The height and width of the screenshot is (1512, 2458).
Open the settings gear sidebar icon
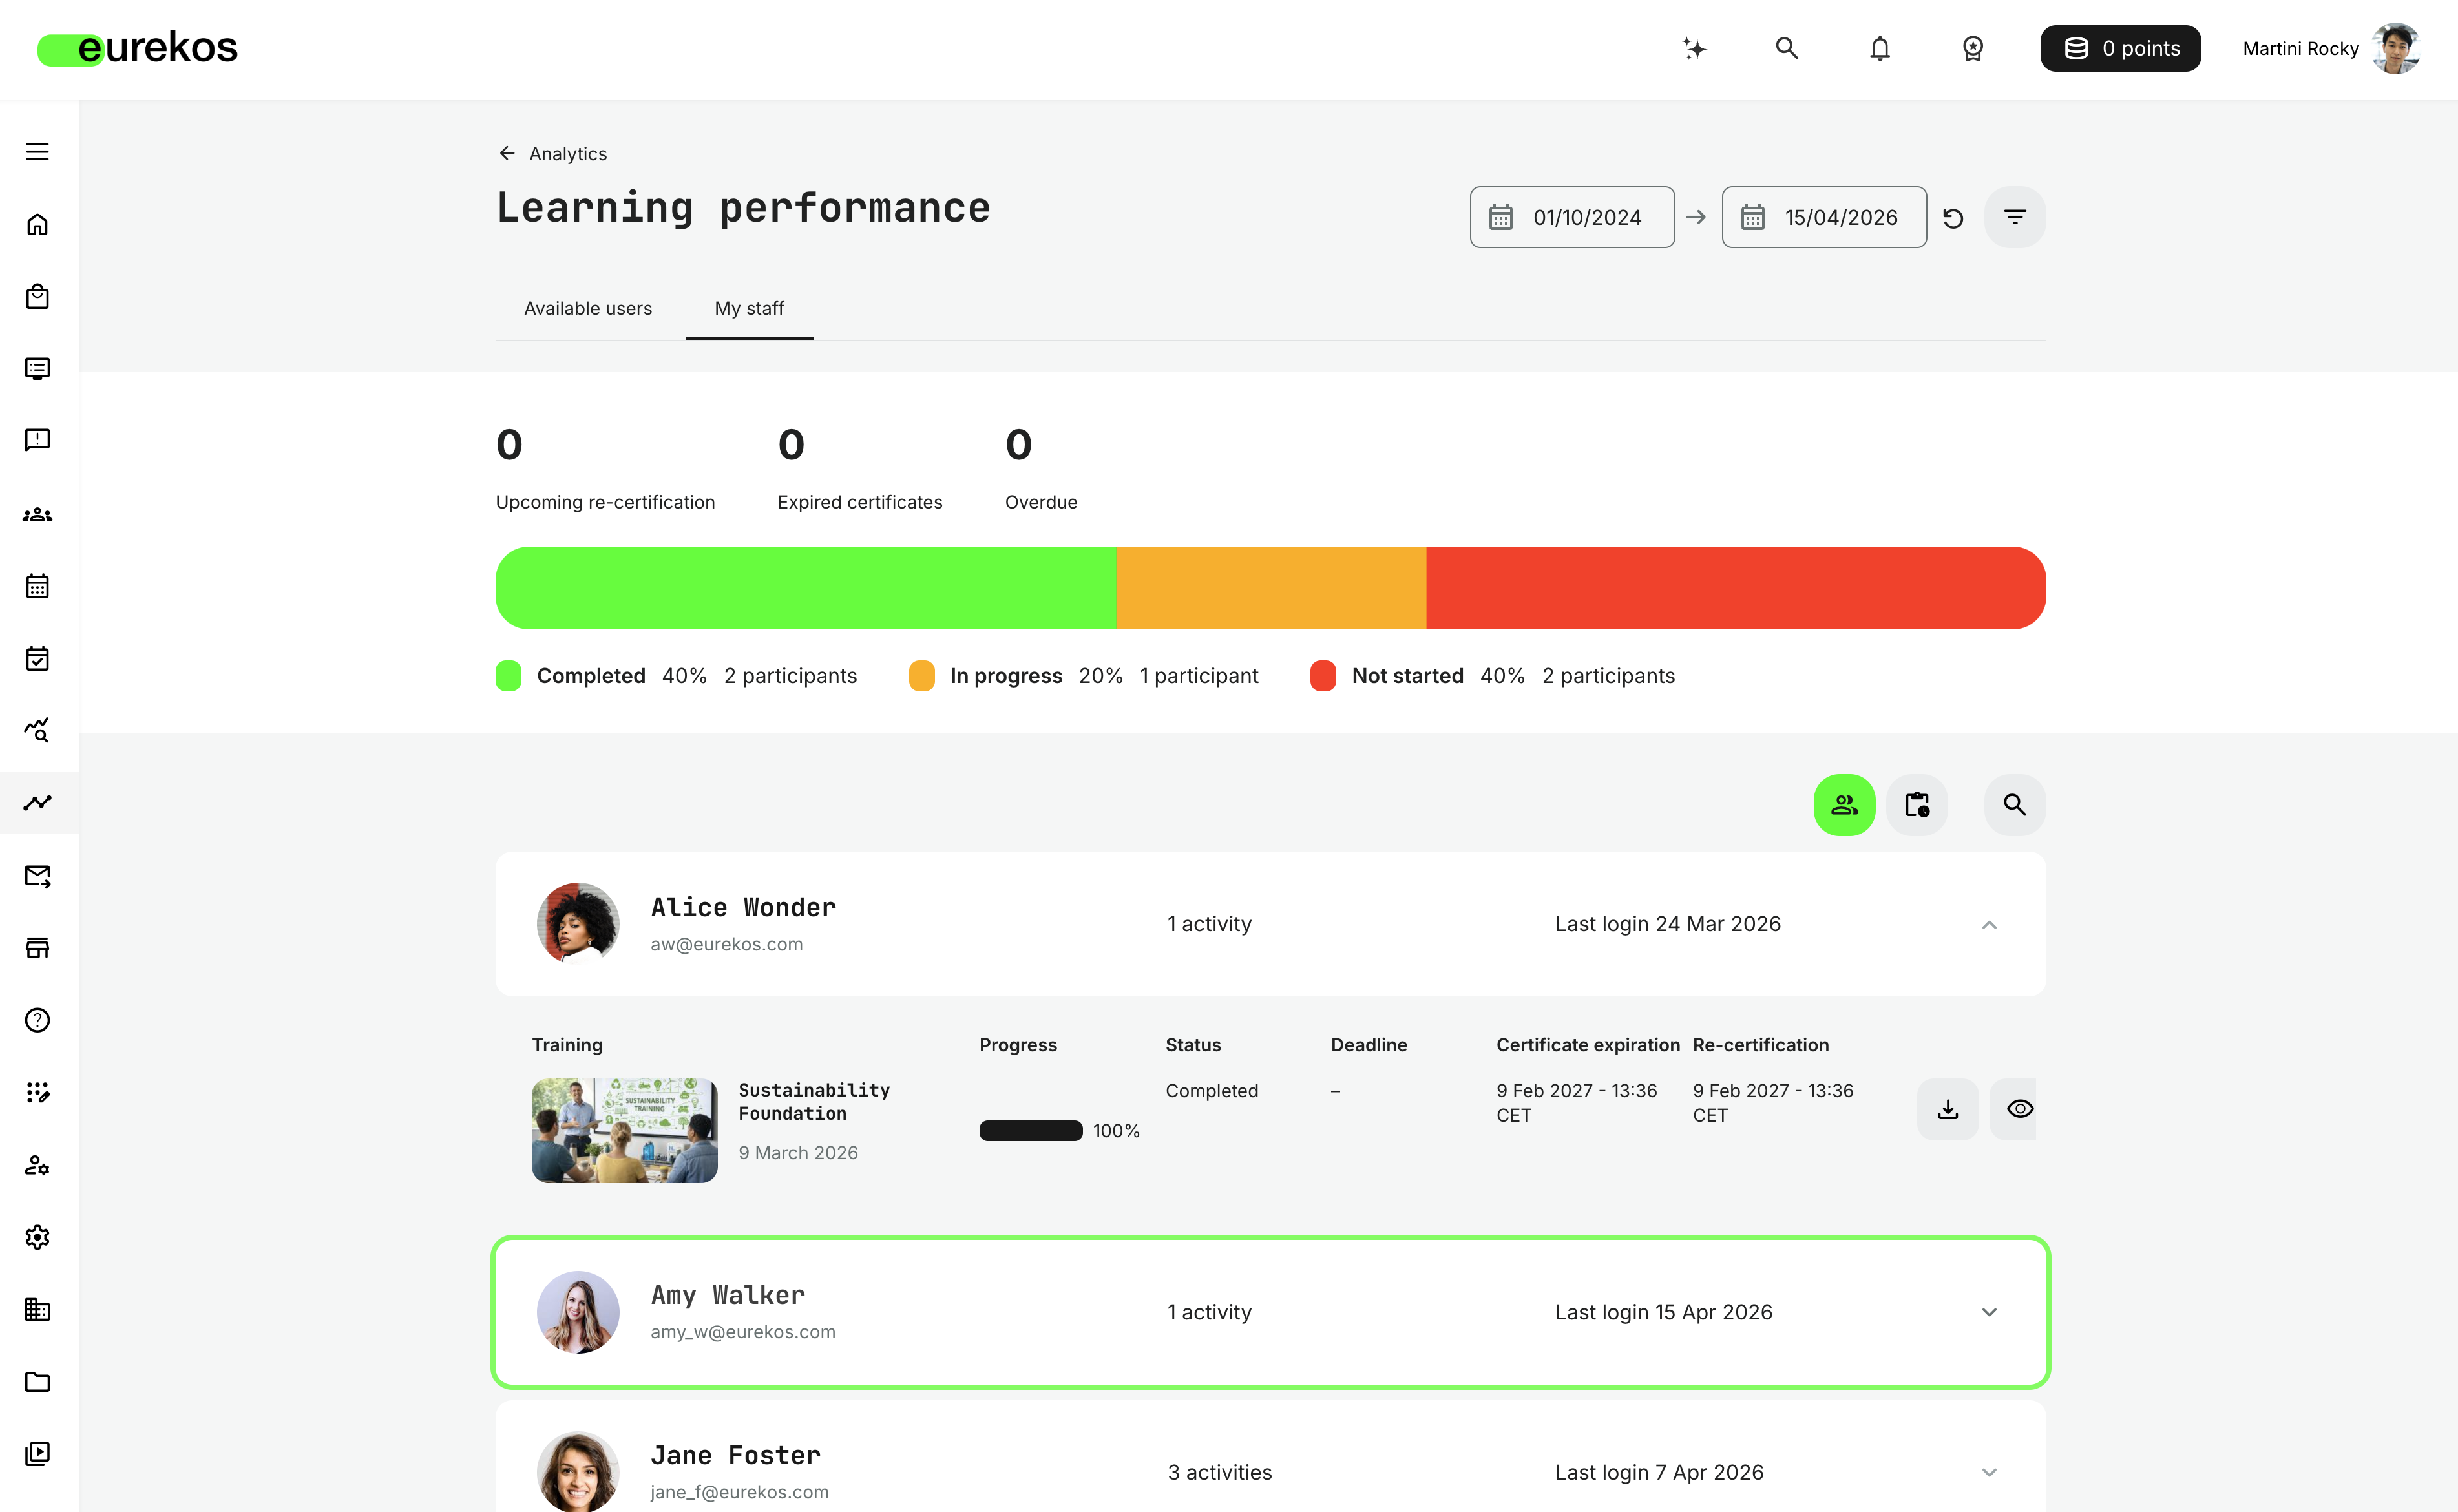pos(37,1237)
